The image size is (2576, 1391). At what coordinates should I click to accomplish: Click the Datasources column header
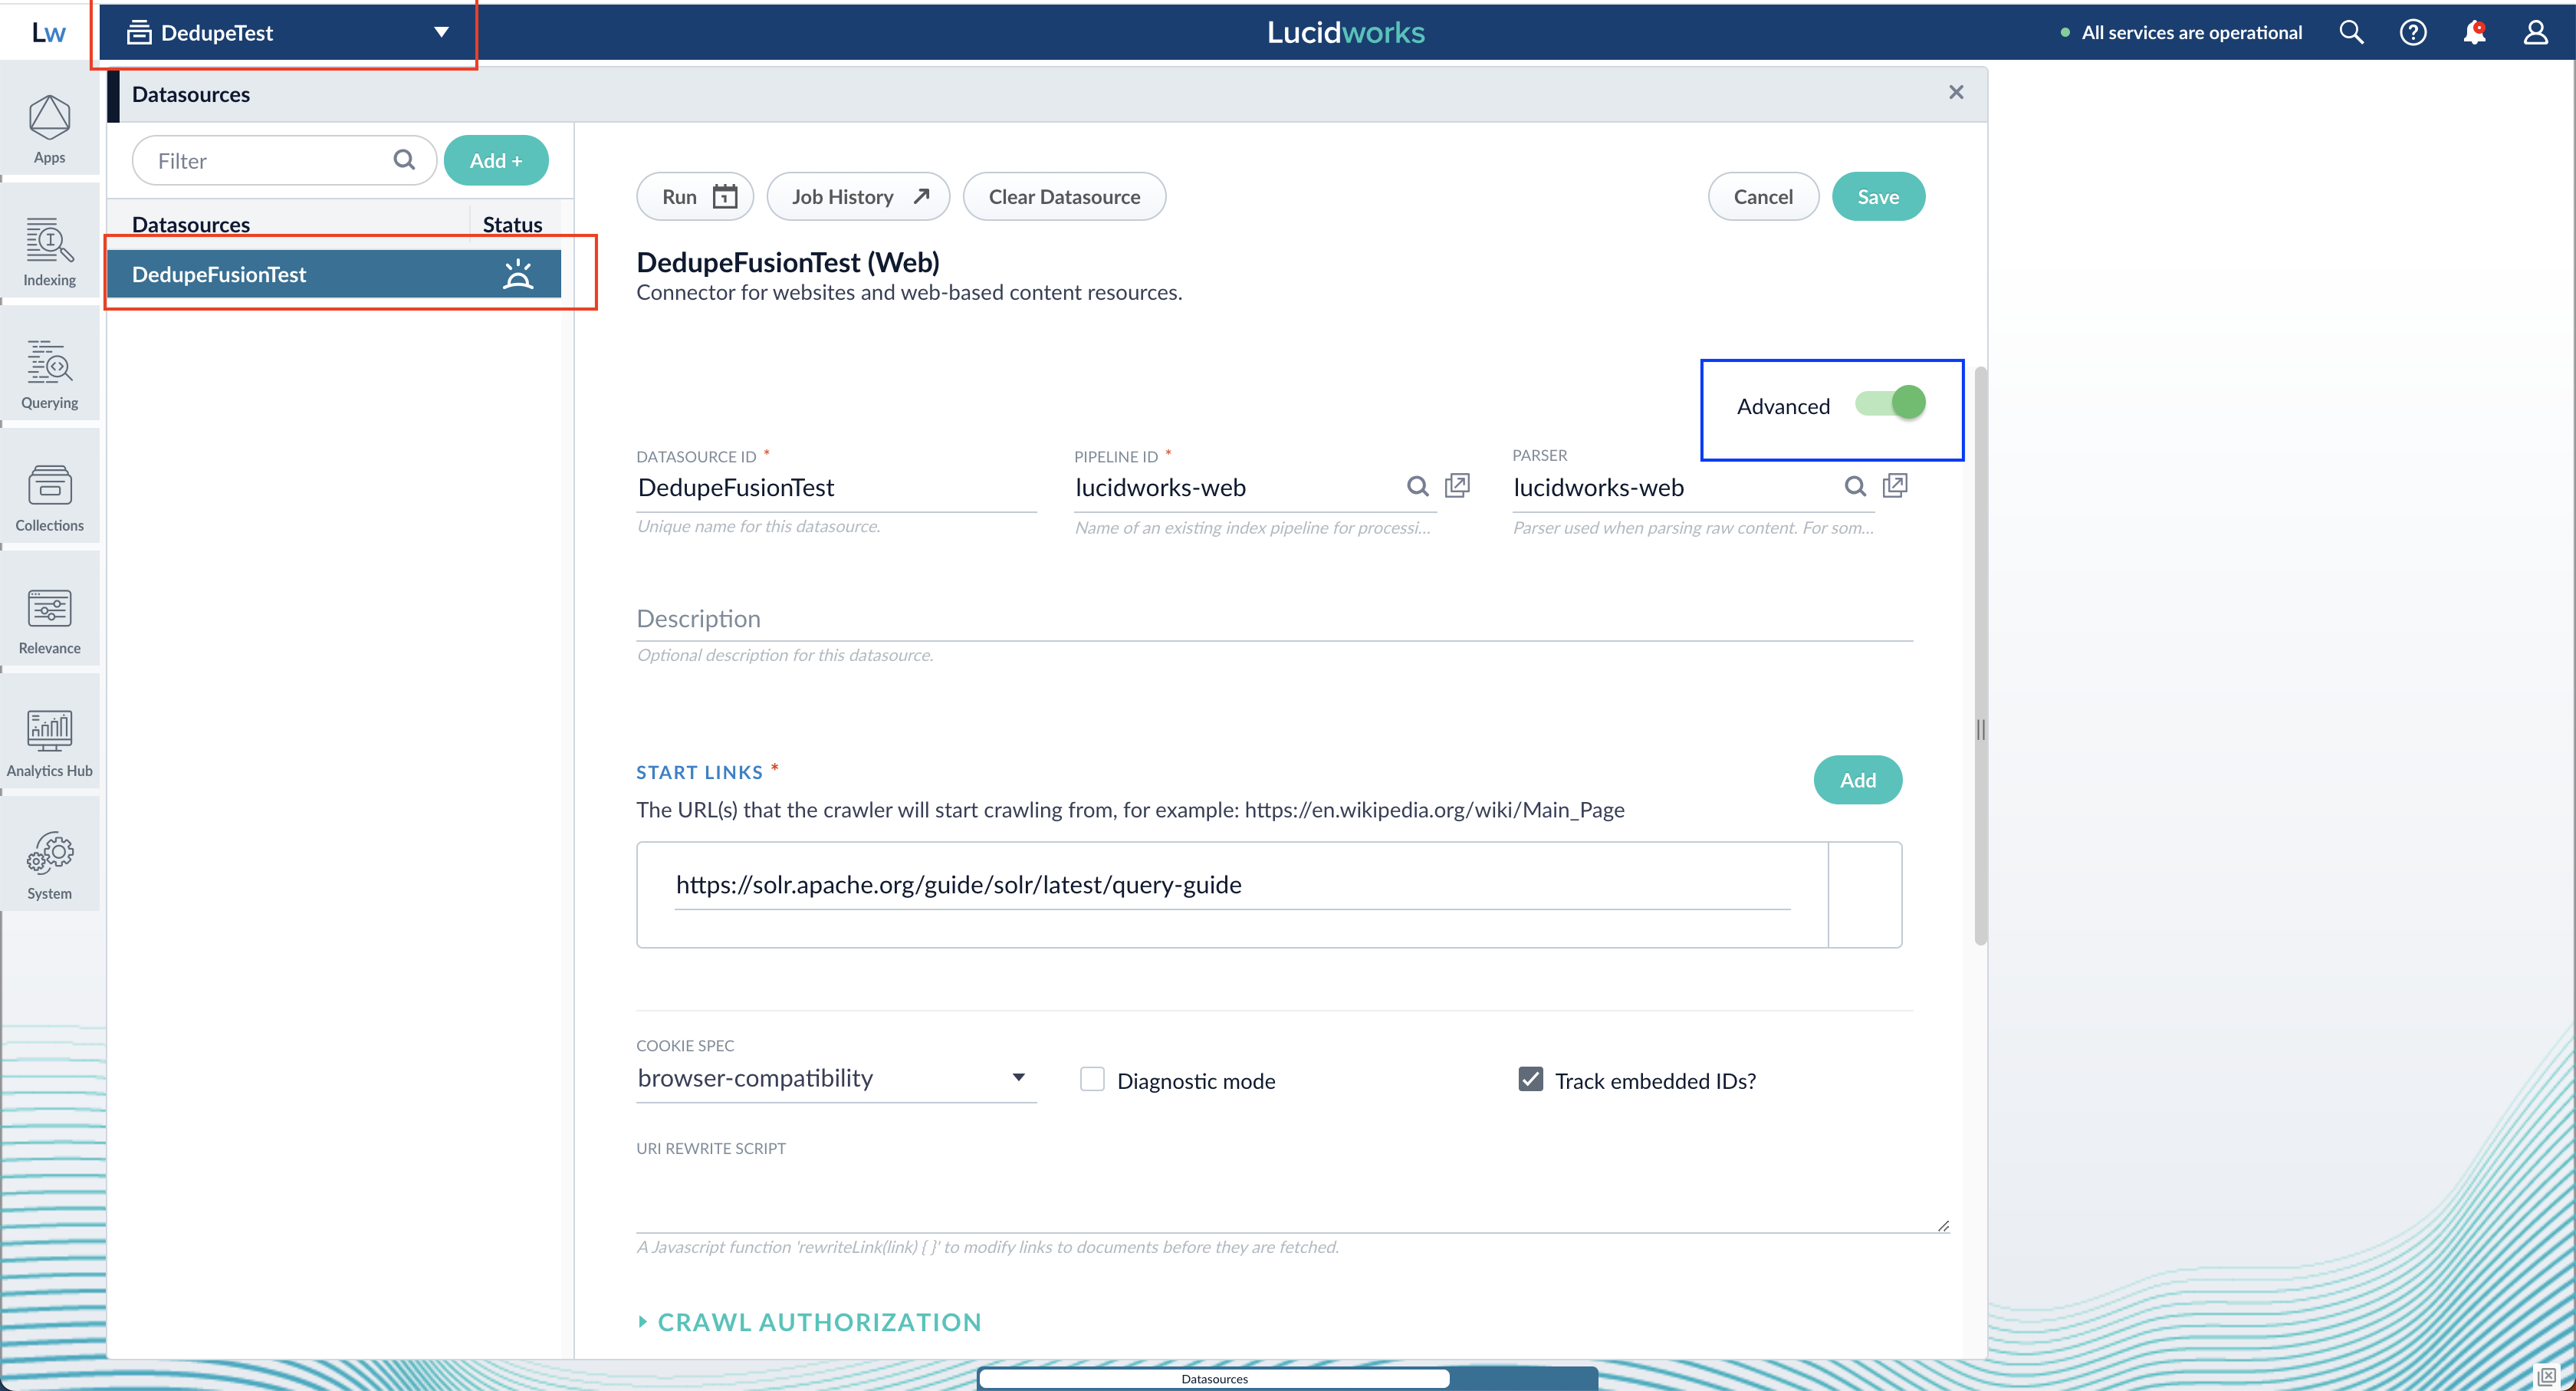pos(191,224)
